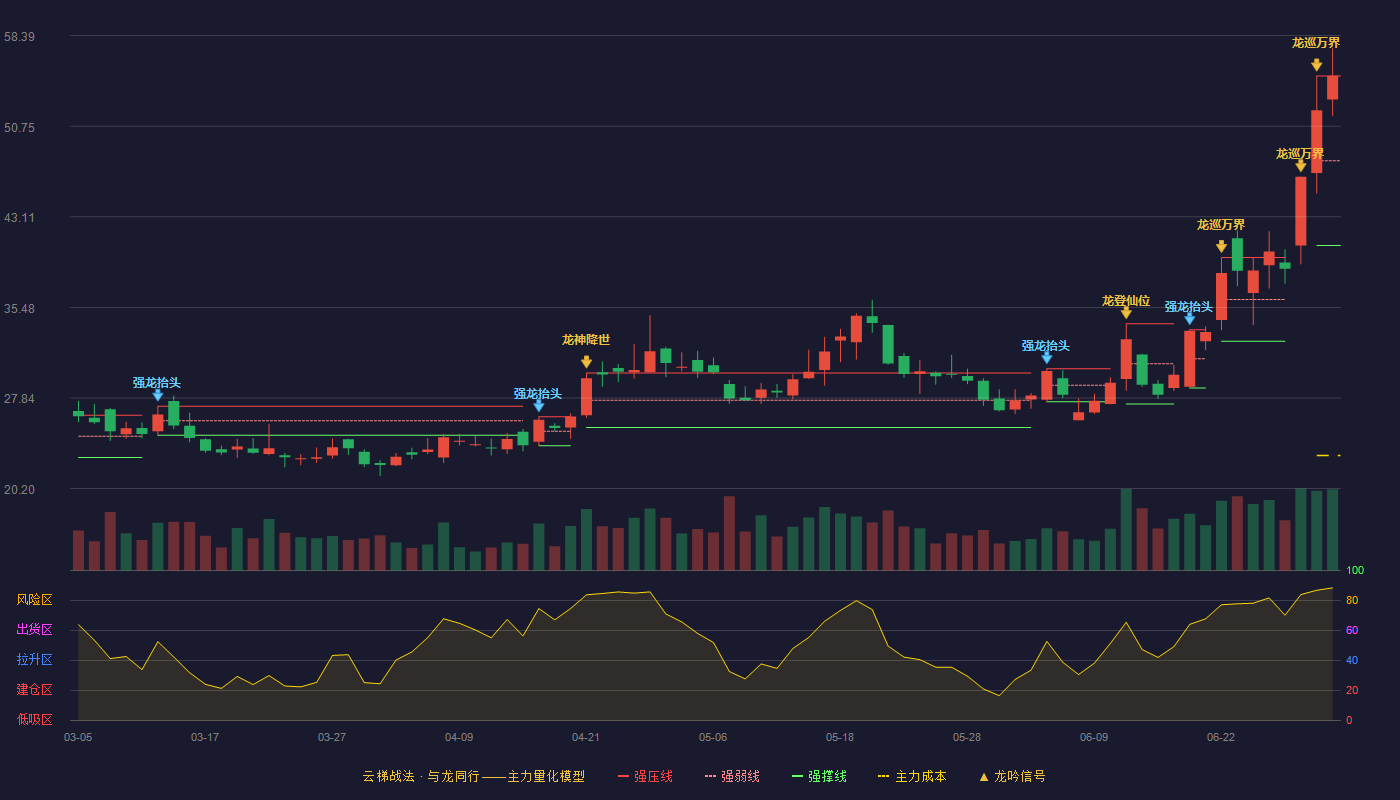1400x800 pixels.
Task: Click the 43.11 price axis label
Action: (19, 218)
